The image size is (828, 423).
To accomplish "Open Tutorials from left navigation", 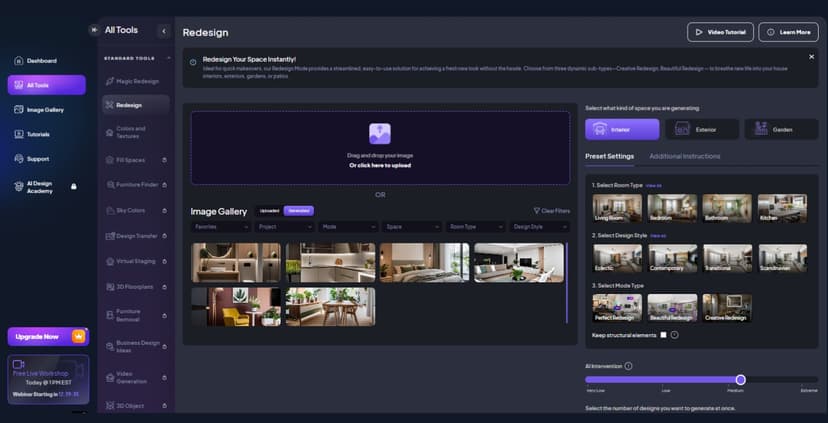I will click(46, 134).
